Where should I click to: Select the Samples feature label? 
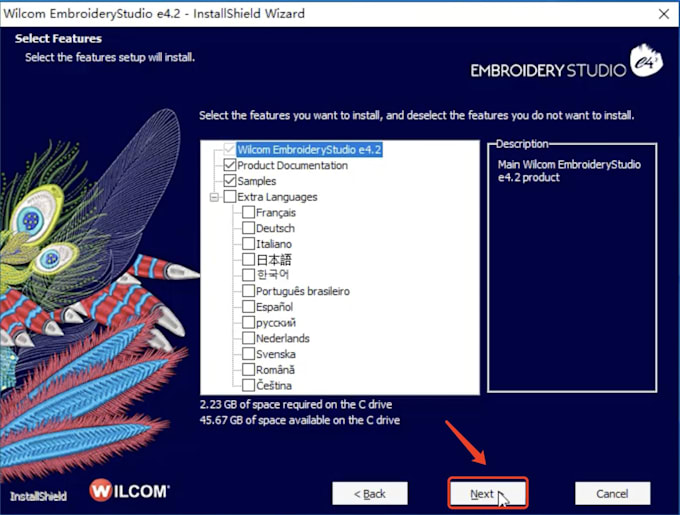point(257,181)
